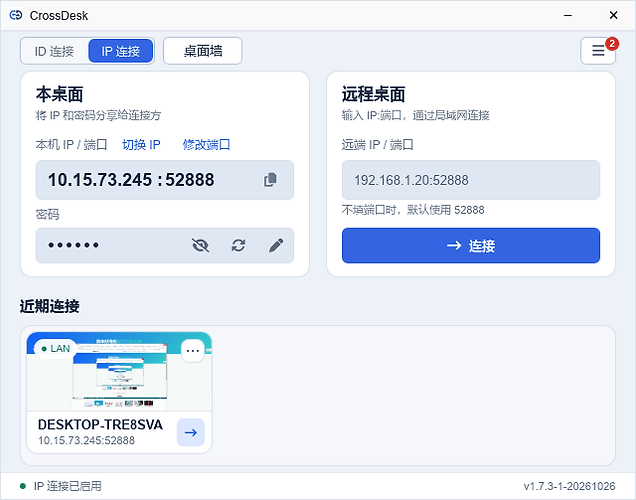
Task: Minimize the CrossDesk window
Action: pyautogui.click(x=568, y=15)
